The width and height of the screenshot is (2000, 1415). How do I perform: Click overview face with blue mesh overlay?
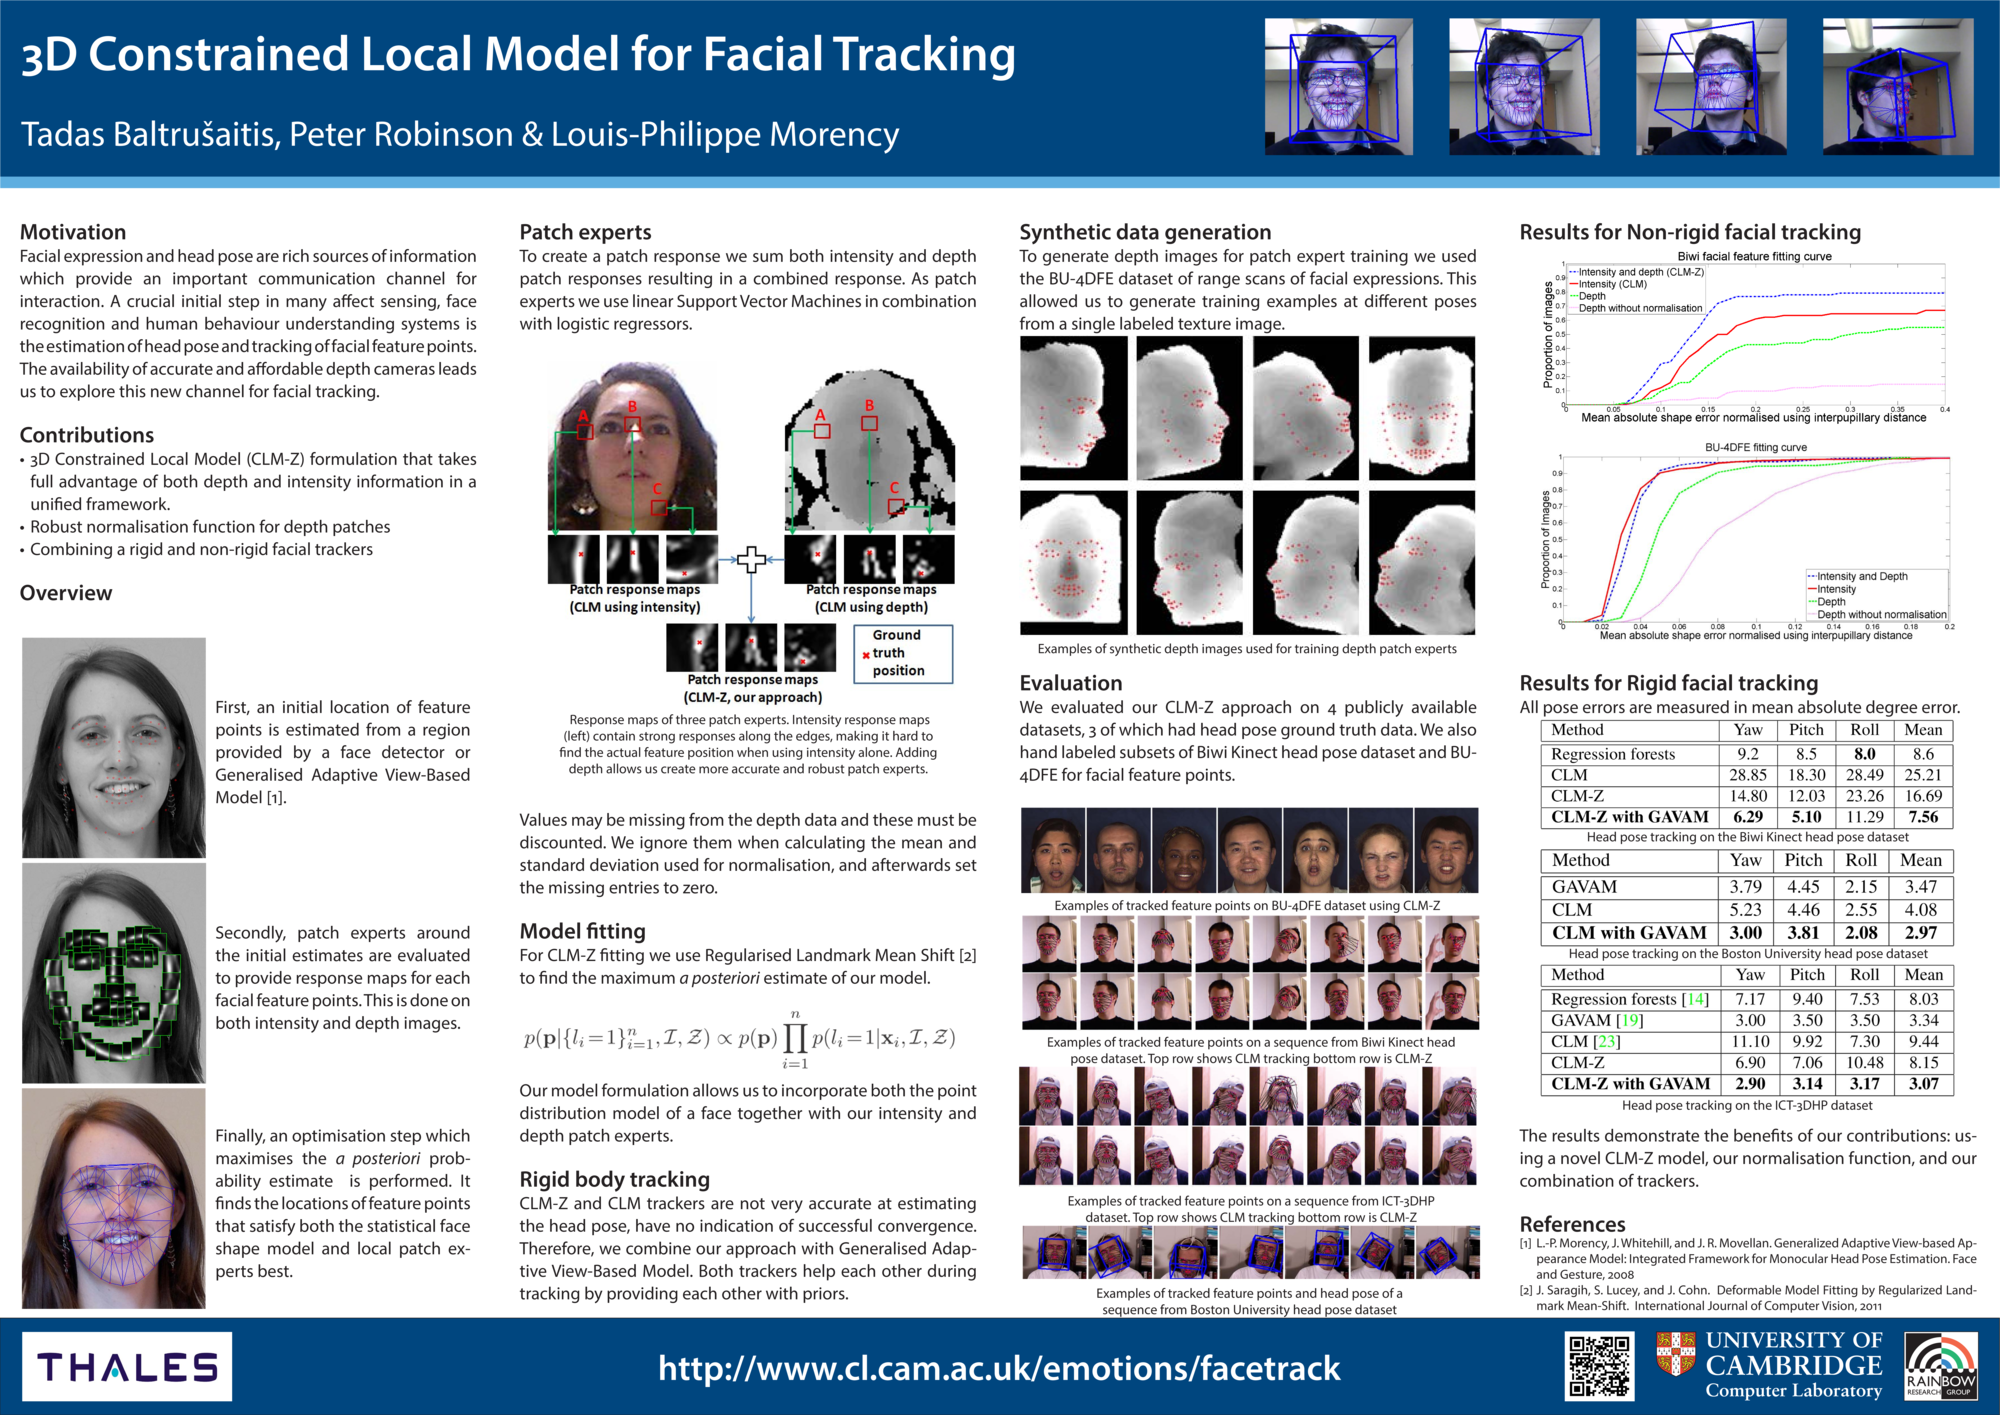click(114, 1198)
